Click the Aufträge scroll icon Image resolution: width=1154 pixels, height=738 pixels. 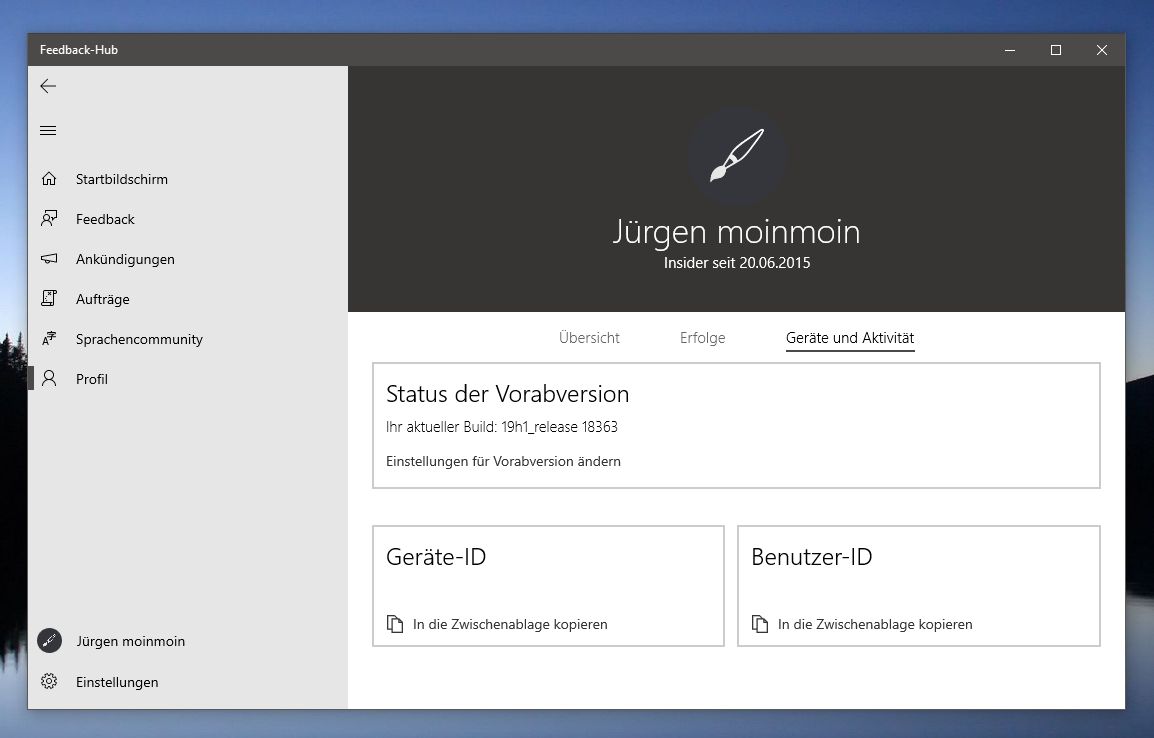coord(49,299)
